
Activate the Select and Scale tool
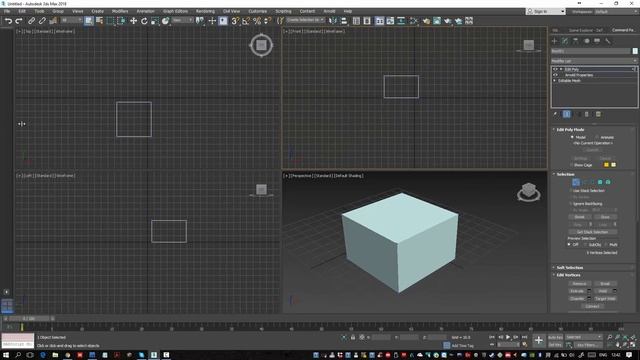155,21
